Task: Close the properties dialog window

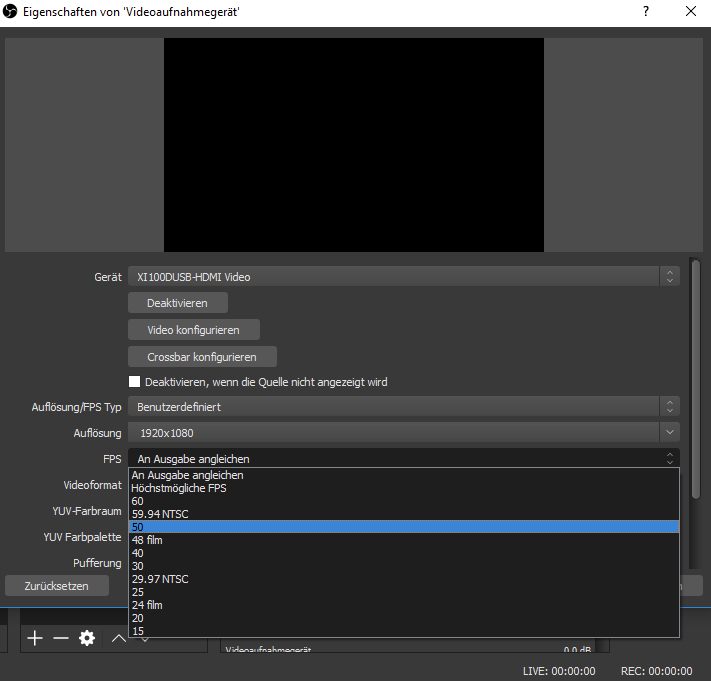Action: pos(690,12)
